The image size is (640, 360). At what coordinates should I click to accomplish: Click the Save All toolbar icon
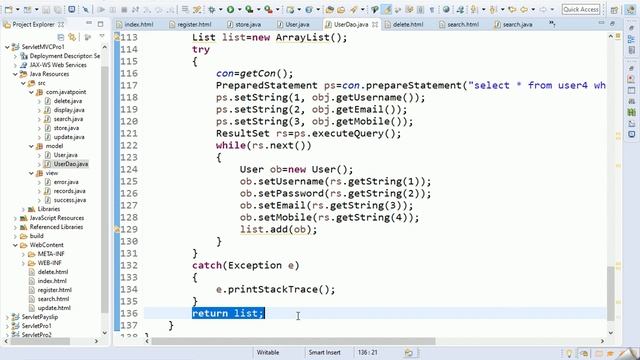pyautogui.click(x=58, y=9)
